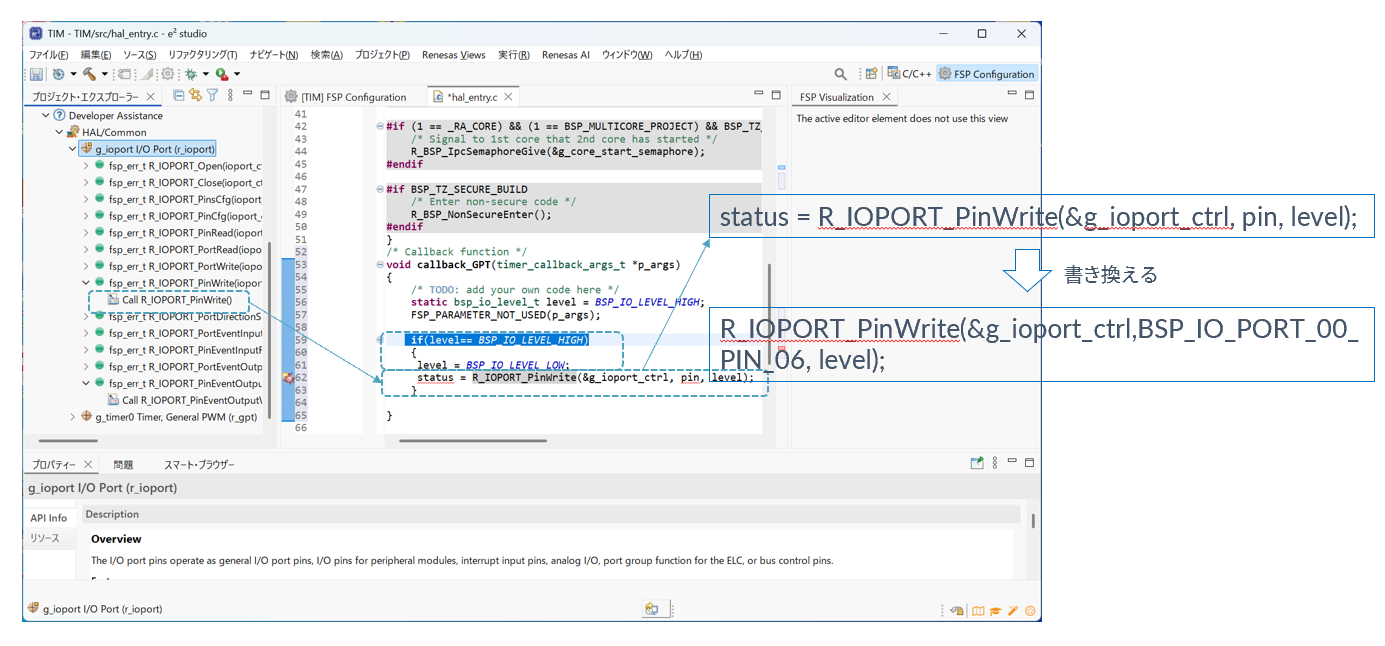Collapse the HAL/Common tree node
Image resolution: width=1385 pixels, height=646 pixels.
[x=58, y=132]
